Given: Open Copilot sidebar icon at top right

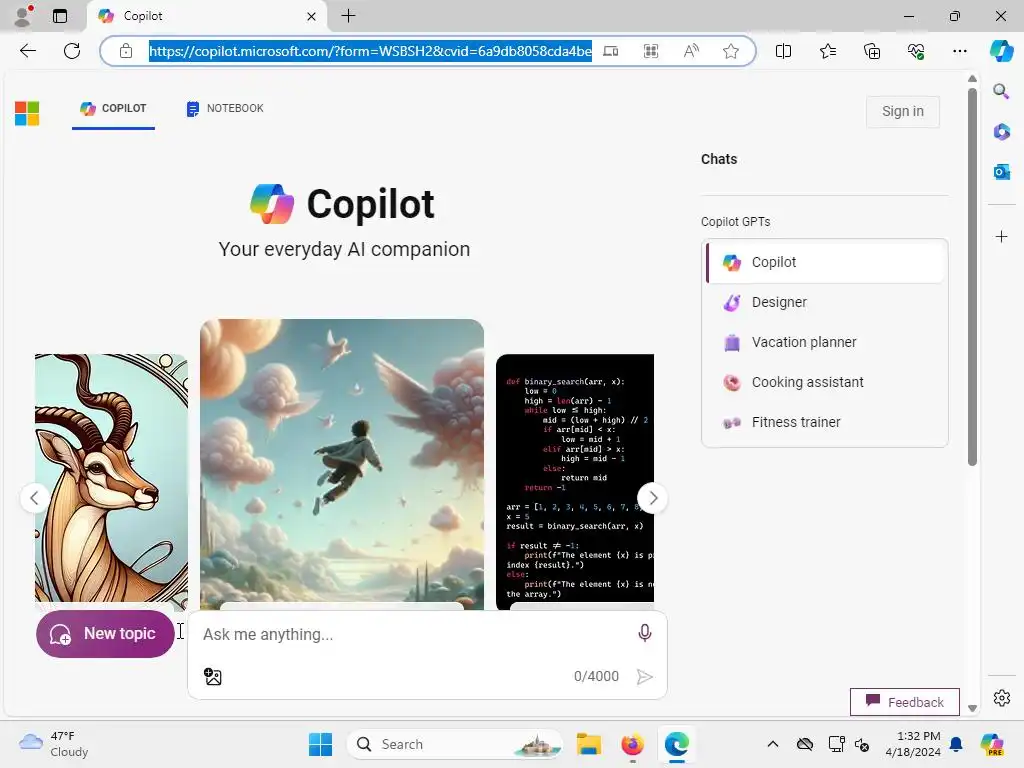Looking at the screenshot, I should (1001, 51).
